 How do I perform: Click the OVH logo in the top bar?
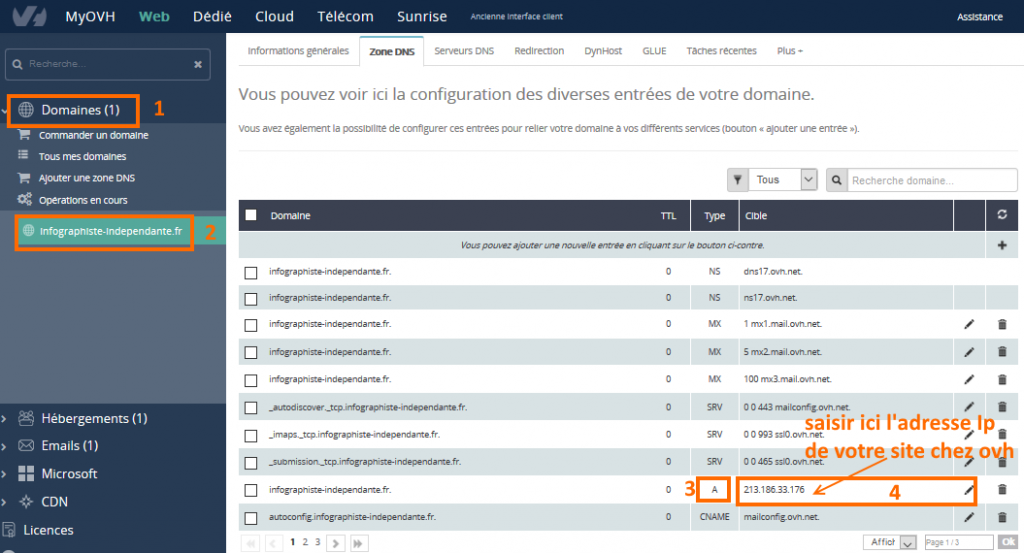tap(30, 16)
